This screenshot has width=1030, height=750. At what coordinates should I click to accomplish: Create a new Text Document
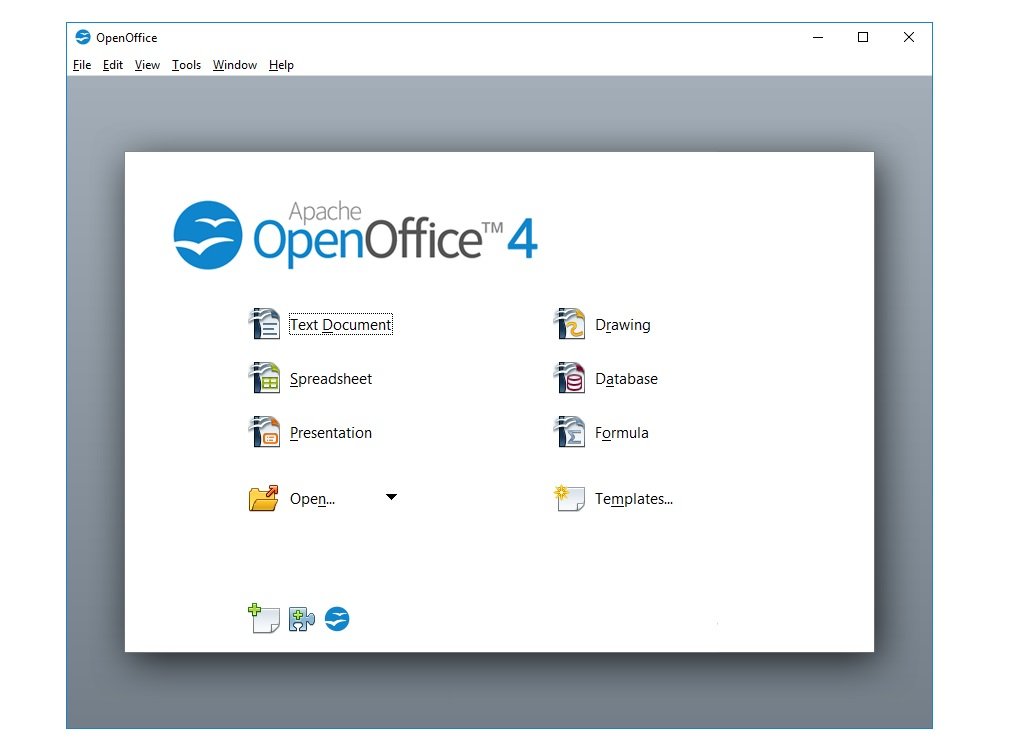(340, 325)
